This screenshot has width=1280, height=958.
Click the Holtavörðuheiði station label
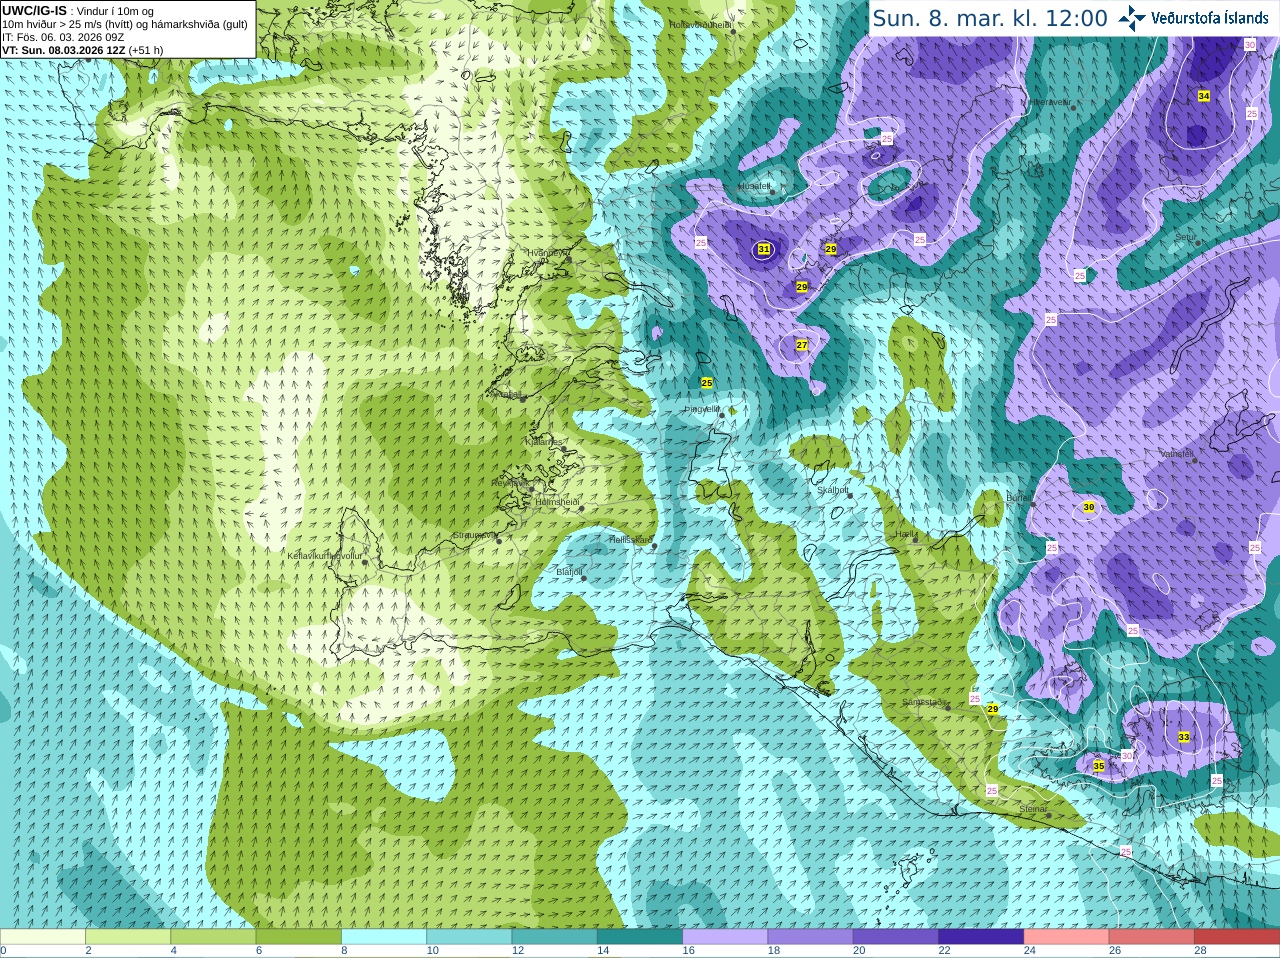point(700,24)
